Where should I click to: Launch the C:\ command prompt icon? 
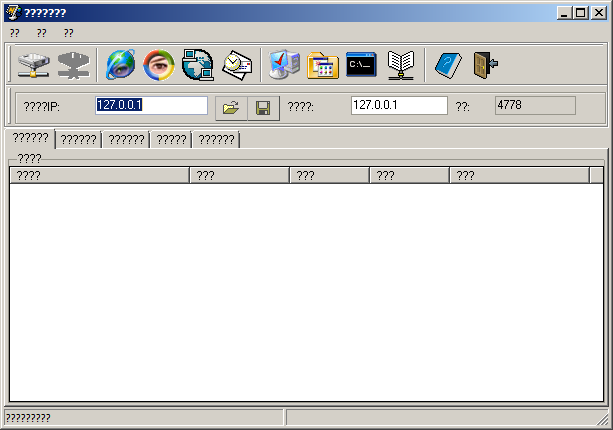click(x=361, y=65)
